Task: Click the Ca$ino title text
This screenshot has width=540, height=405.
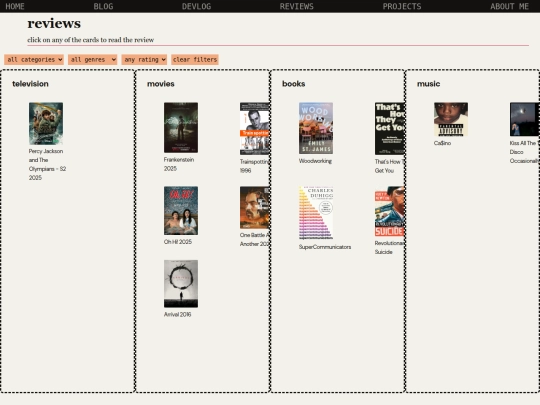Action: tap(442, 143)
